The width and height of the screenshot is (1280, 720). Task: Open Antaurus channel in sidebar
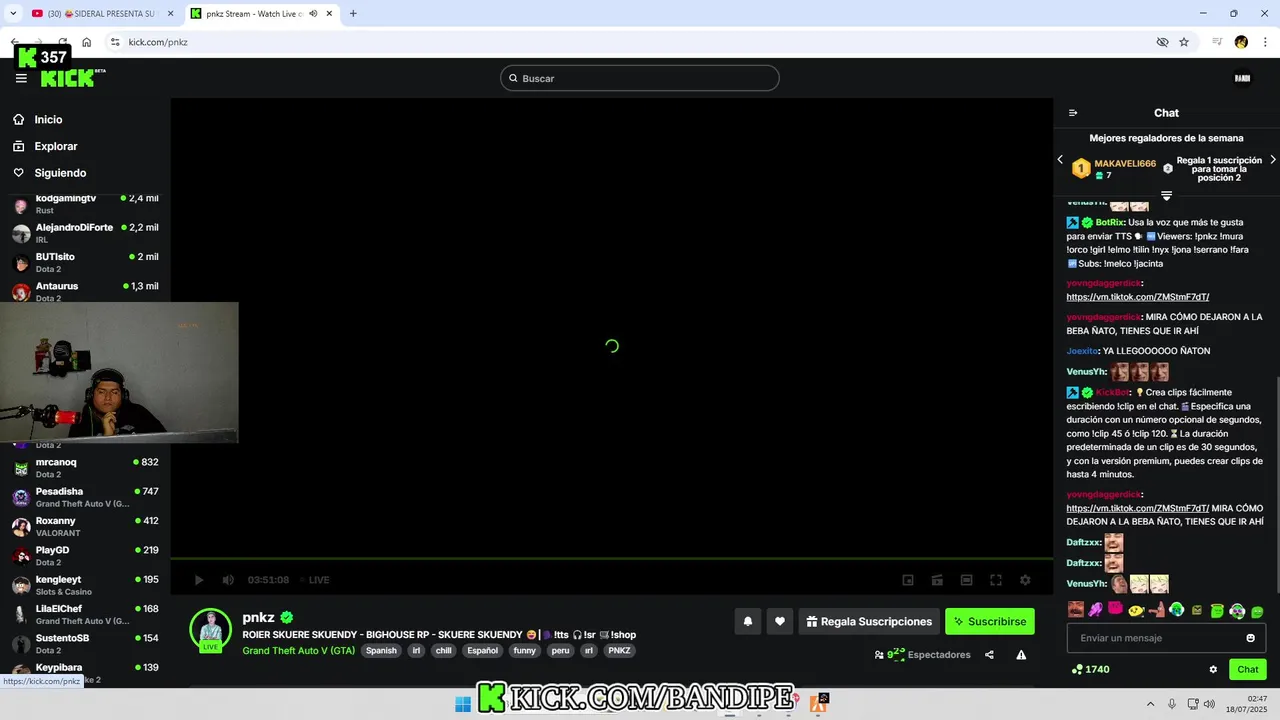click(85, 291)
